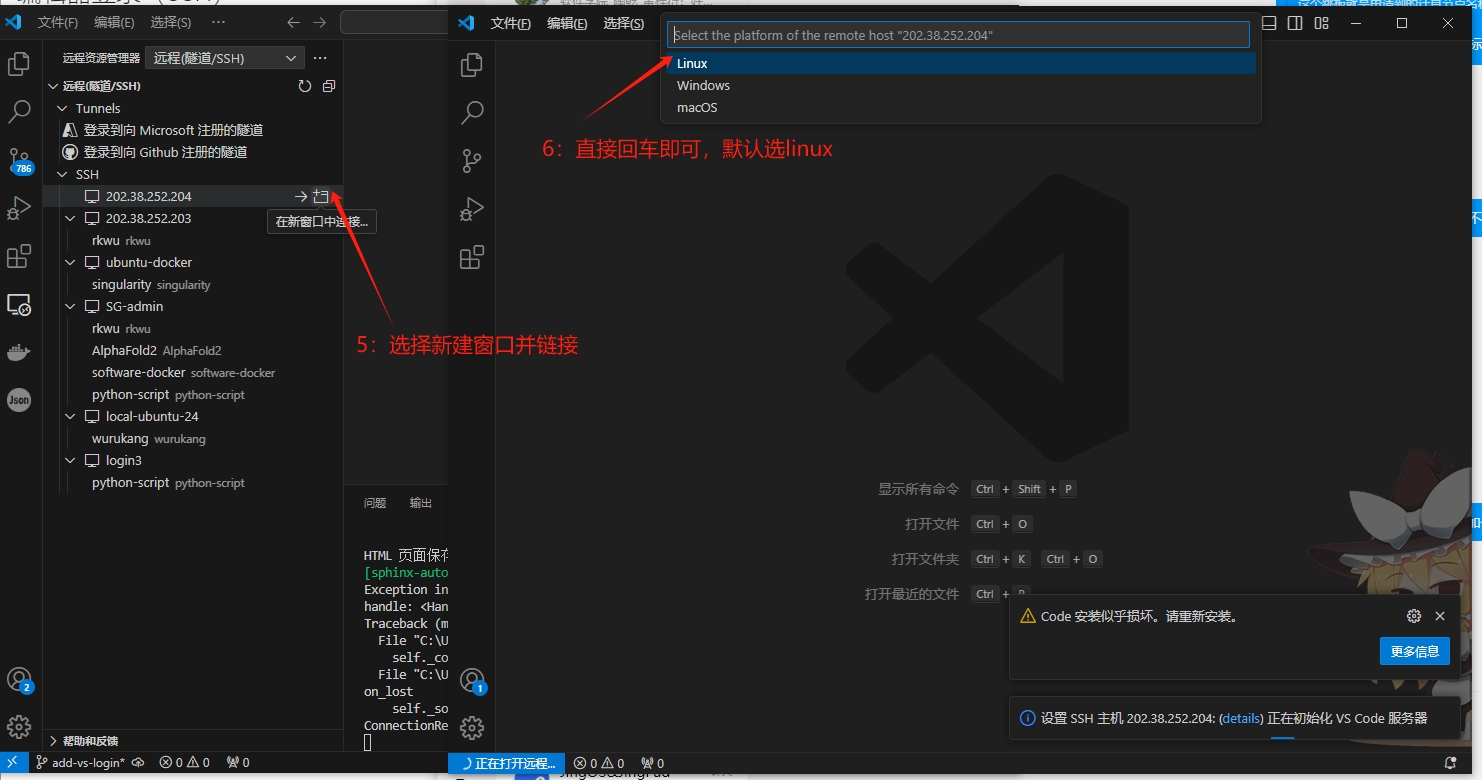Click the platform selection input field
Image resolution: width=1482 pixels, height=780 pixels.
click(958, 35)
